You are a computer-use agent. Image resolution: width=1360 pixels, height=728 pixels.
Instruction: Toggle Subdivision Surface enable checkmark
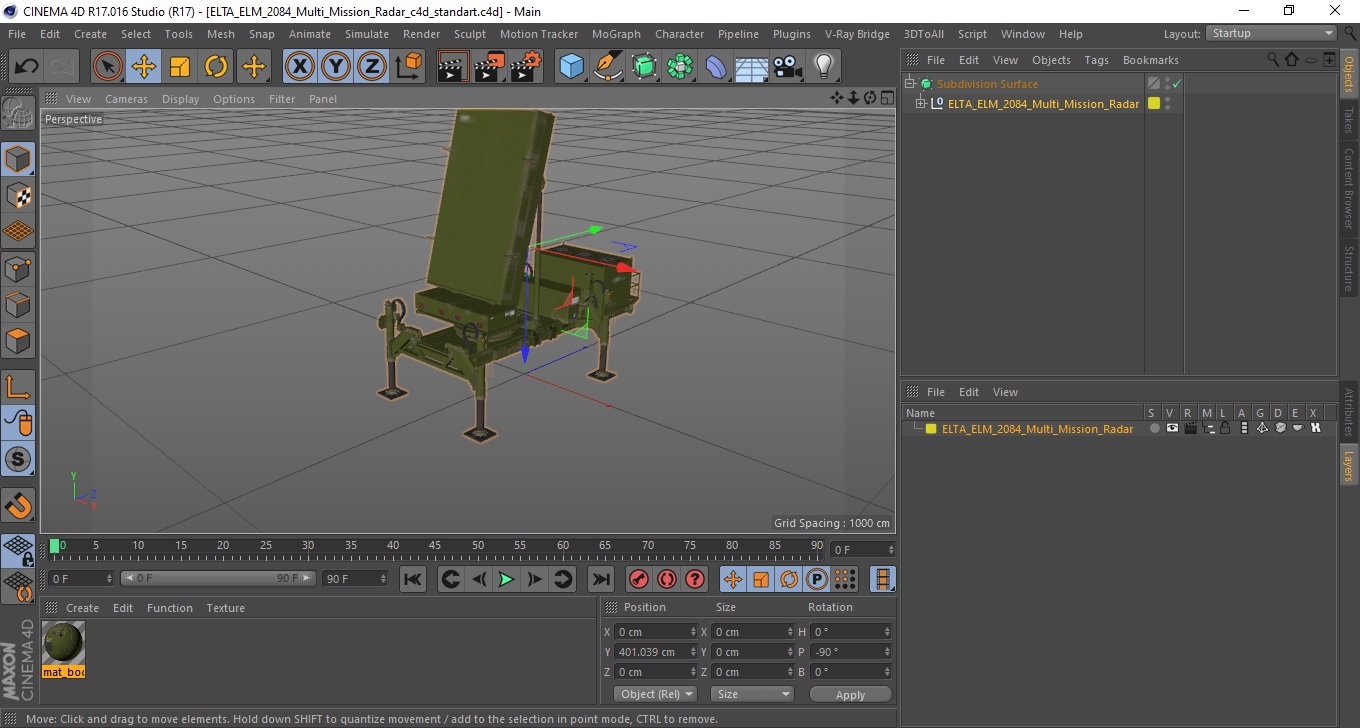[x=1177, y=84]
